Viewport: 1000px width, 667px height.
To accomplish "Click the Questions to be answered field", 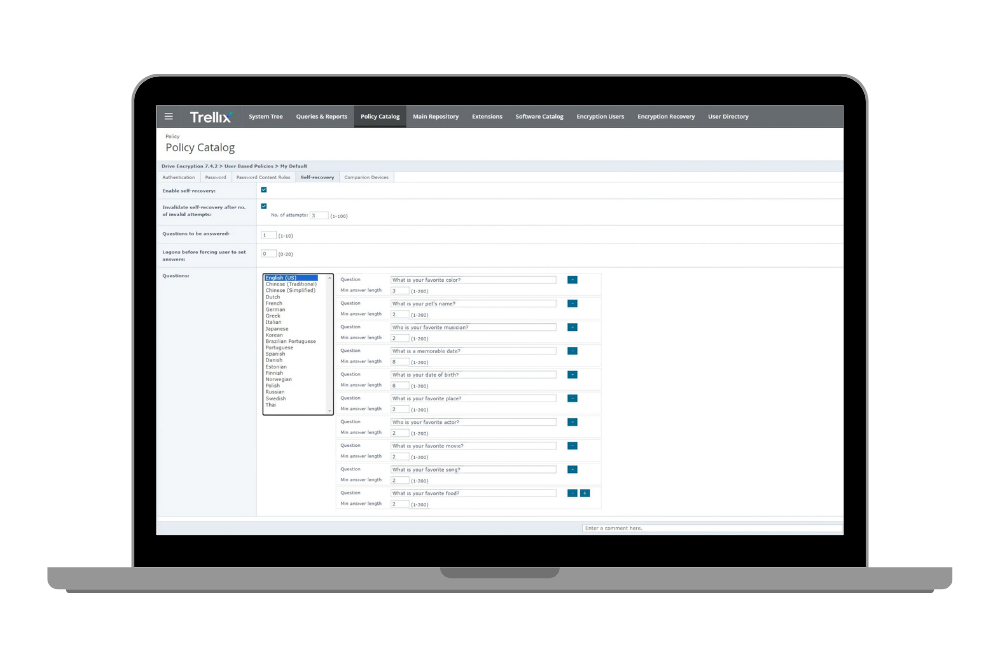I will pyautogui.click(x=268, y=235).
